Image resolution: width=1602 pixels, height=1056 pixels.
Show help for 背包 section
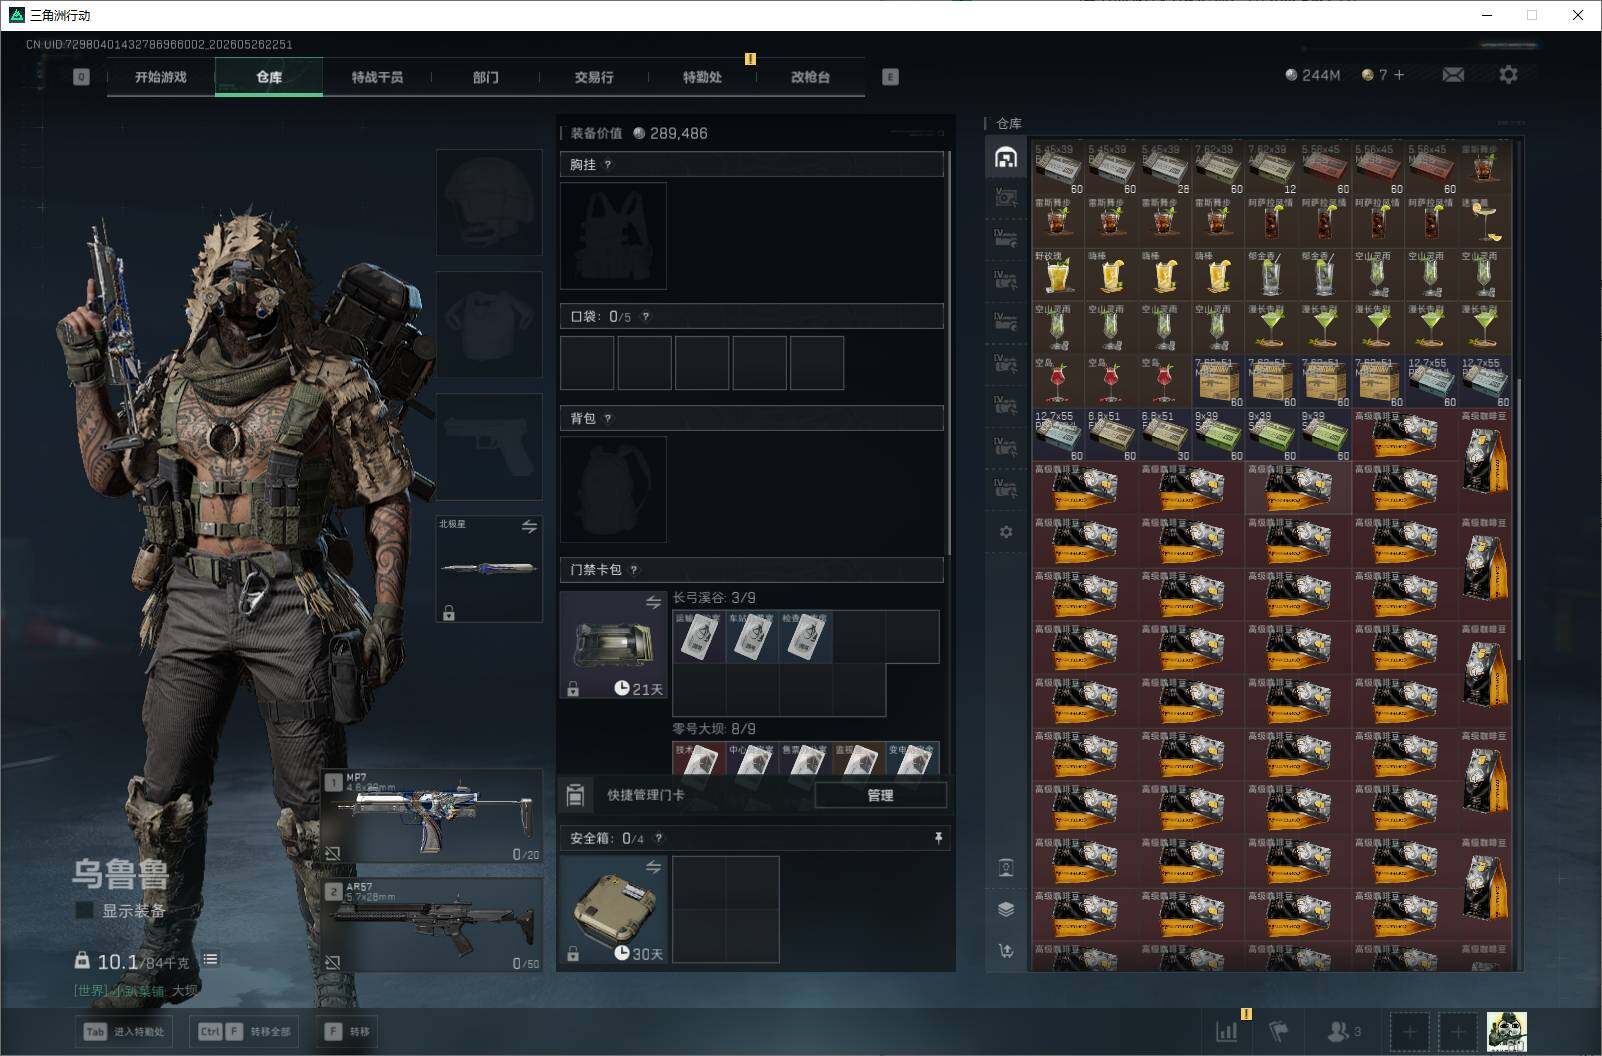click(608, 419)
